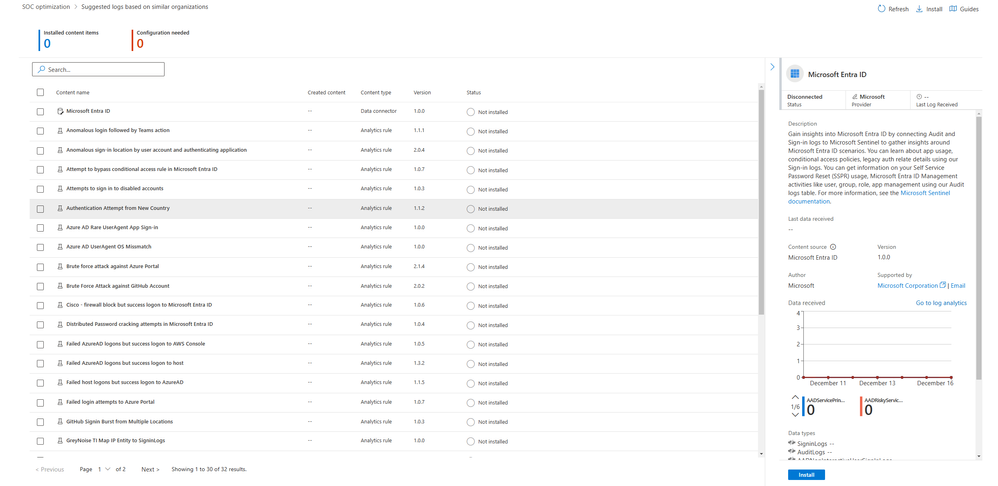Check the Anomalous sign-in location by user account checkbox
Viewport: 998px width, 486px height.
[x=41, y=151]
